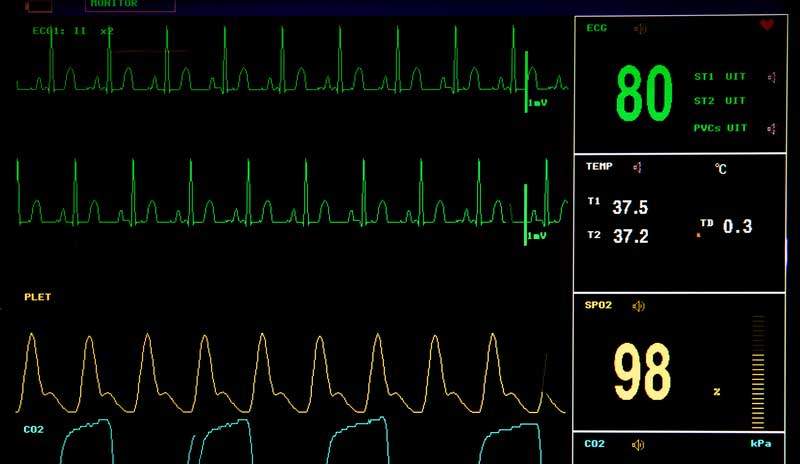Click the SPO2 speaker icon

[639, 306]
